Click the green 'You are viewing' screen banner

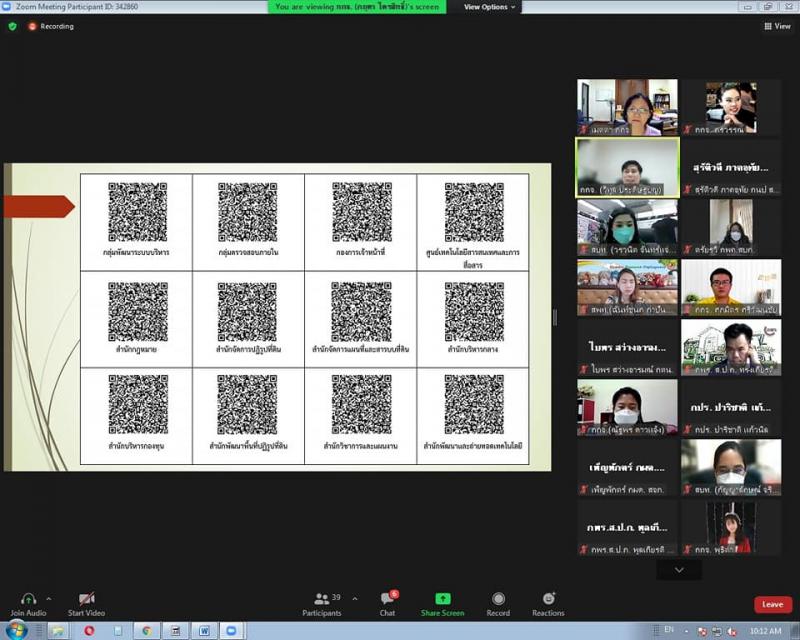pyautogui.click(x=357, y=7)
